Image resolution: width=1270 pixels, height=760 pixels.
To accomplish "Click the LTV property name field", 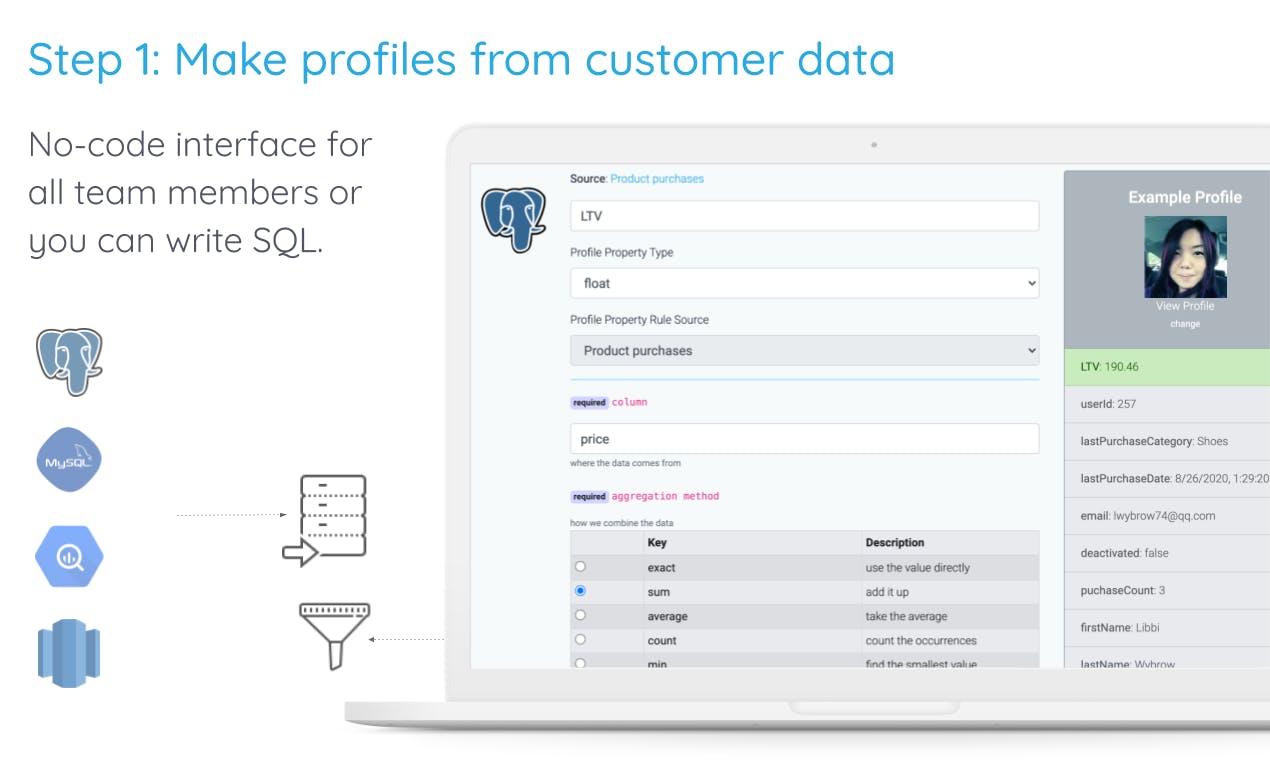I will point(804,216).
